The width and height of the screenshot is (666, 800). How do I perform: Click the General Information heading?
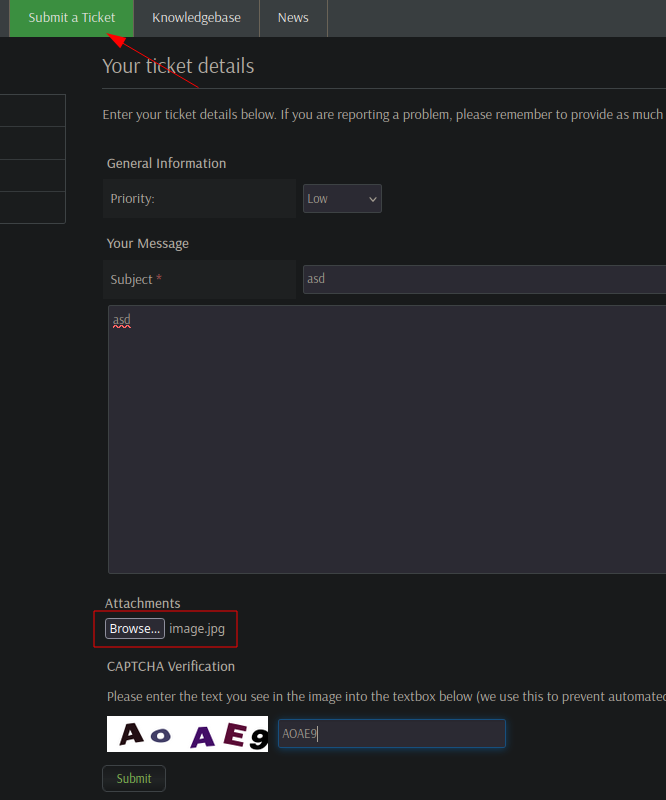166,163
